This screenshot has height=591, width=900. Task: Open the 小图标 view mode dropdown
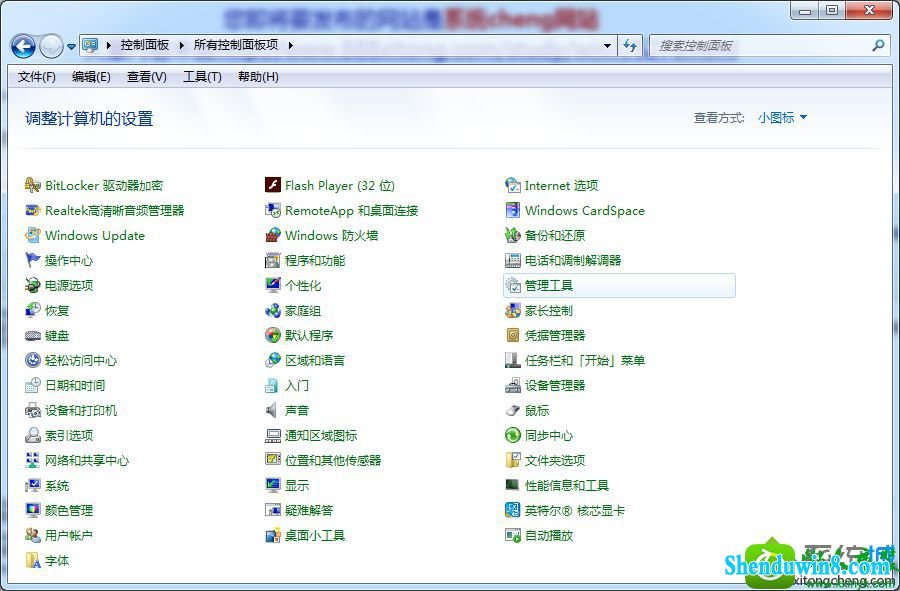point(782,118)
